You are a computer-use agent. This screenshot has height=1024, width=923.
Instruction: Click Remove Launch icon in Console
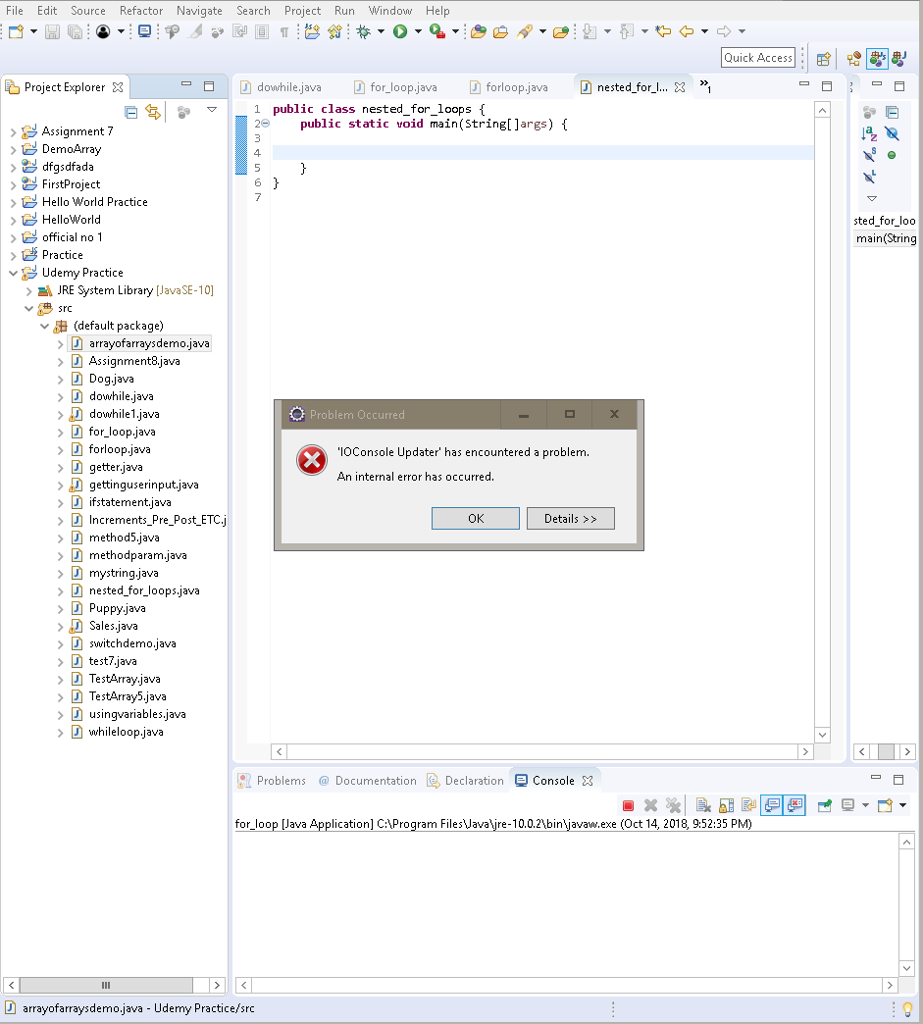[x=651, y=805]
